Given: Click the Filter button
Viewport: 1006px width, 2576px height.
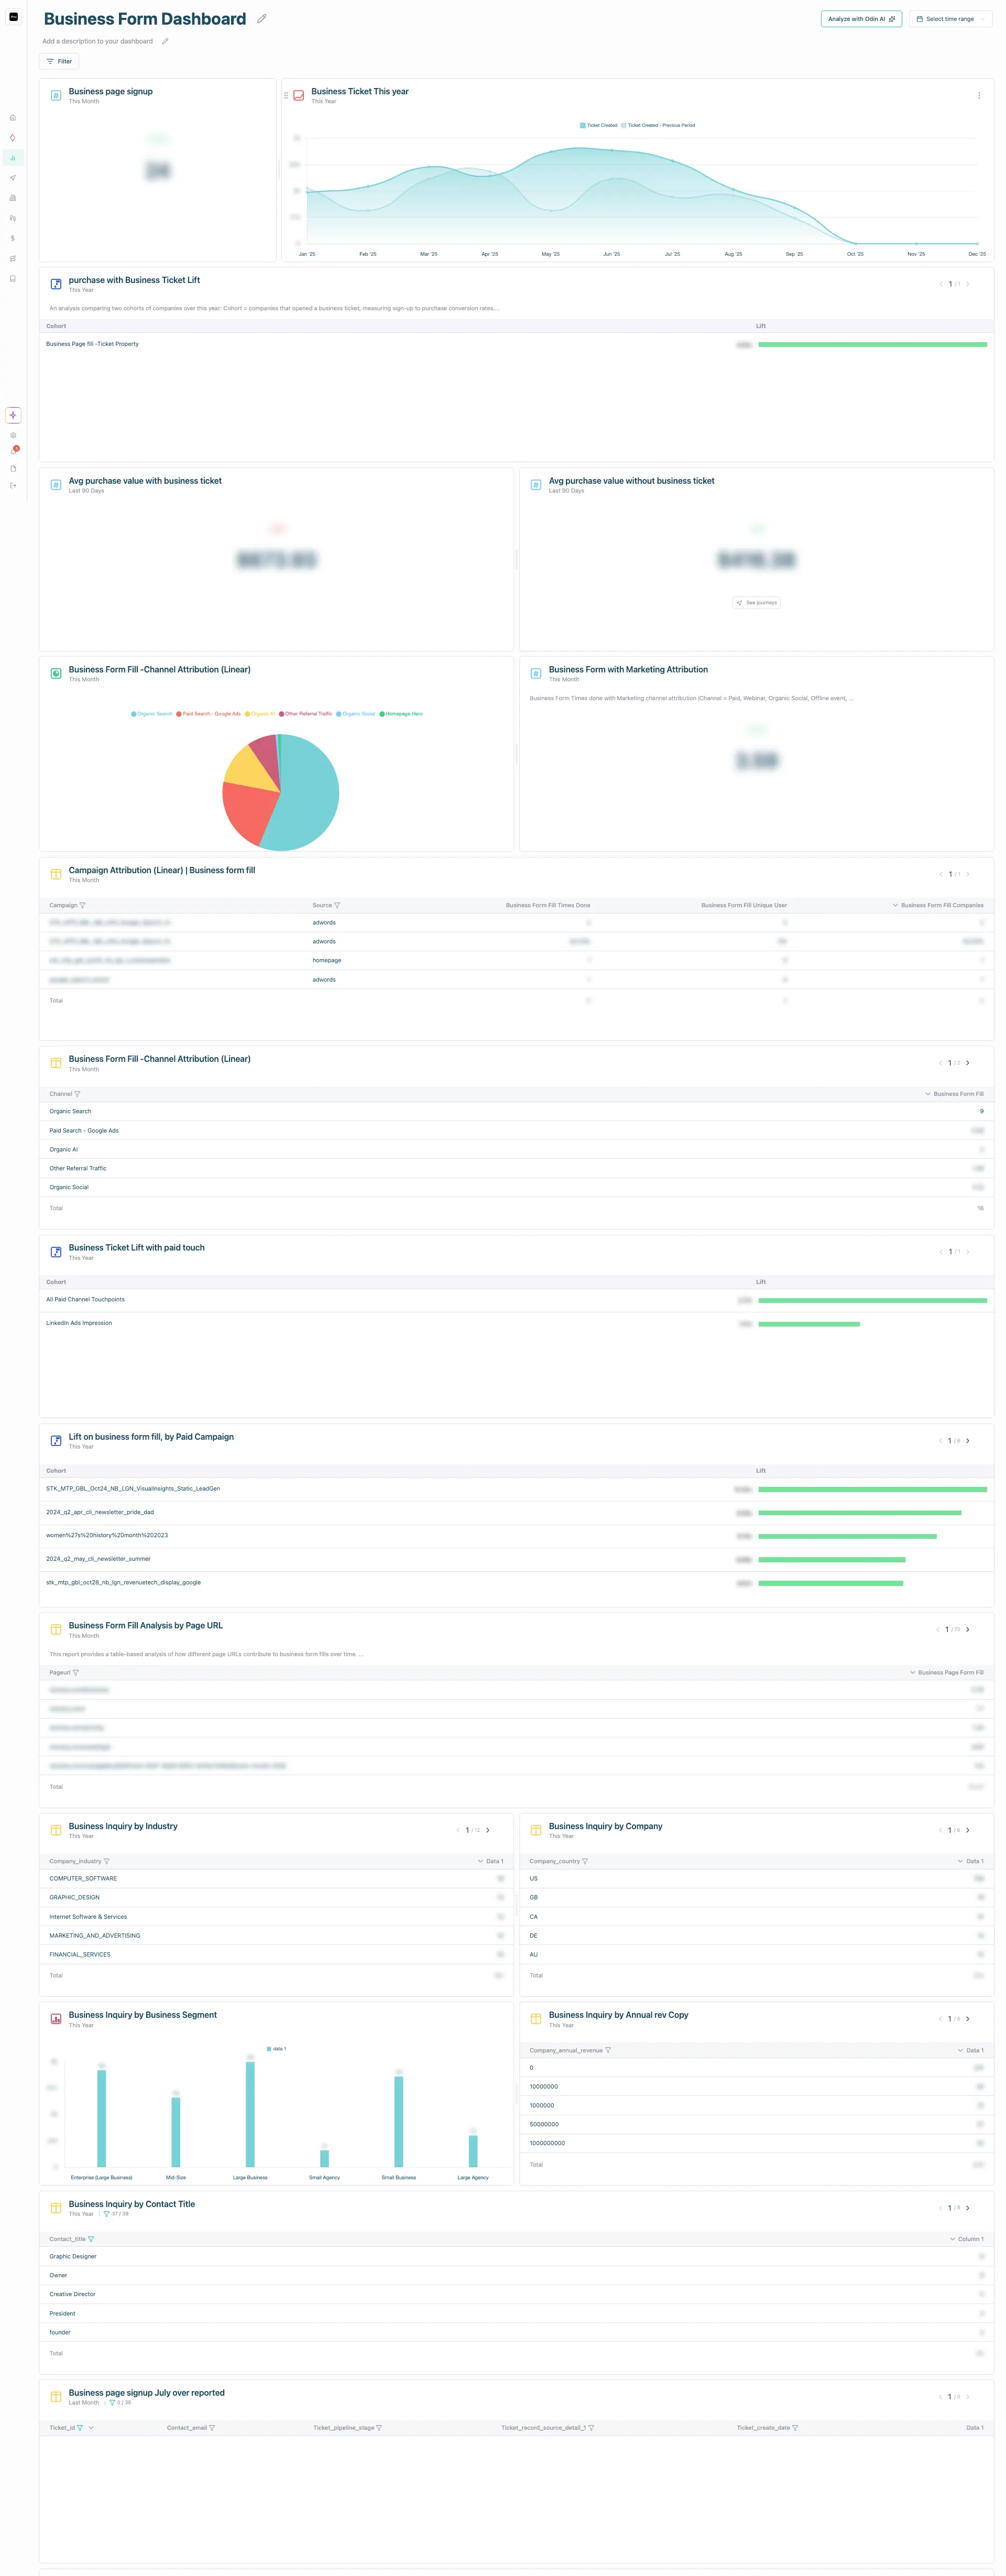Looking at the screenshot, I should 59,61.
